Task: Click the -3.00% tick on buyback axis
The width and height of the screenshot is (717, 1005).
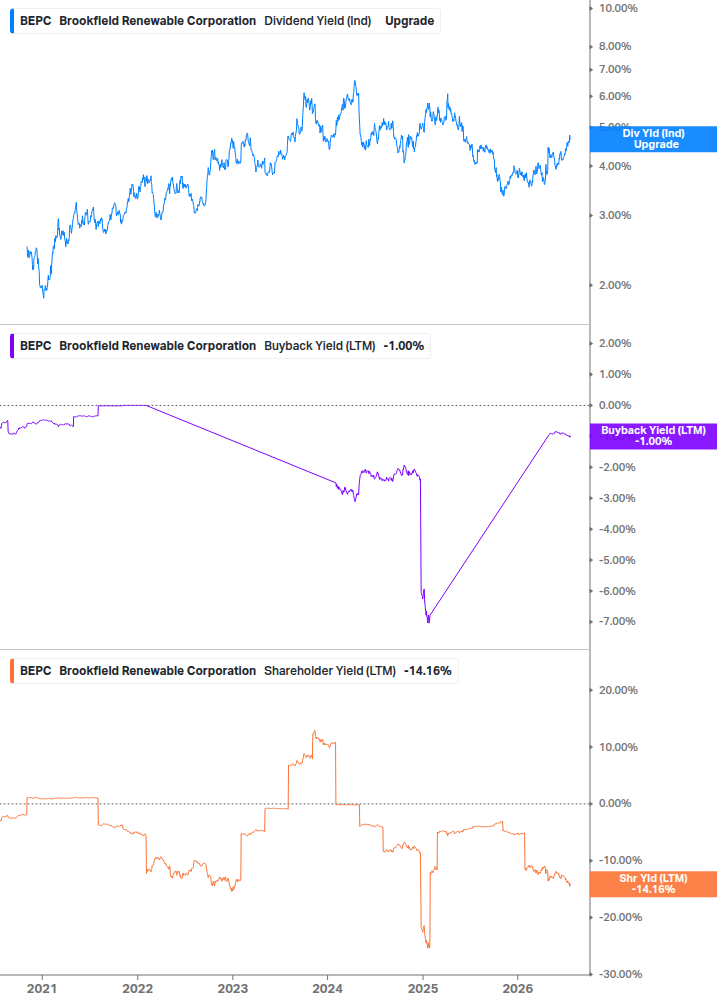Action: point(616,498)
